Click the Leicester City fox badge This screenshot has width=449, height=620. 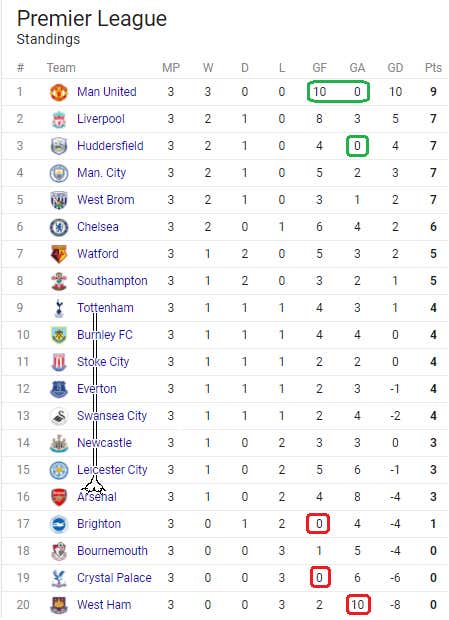[x=59, y=470]
